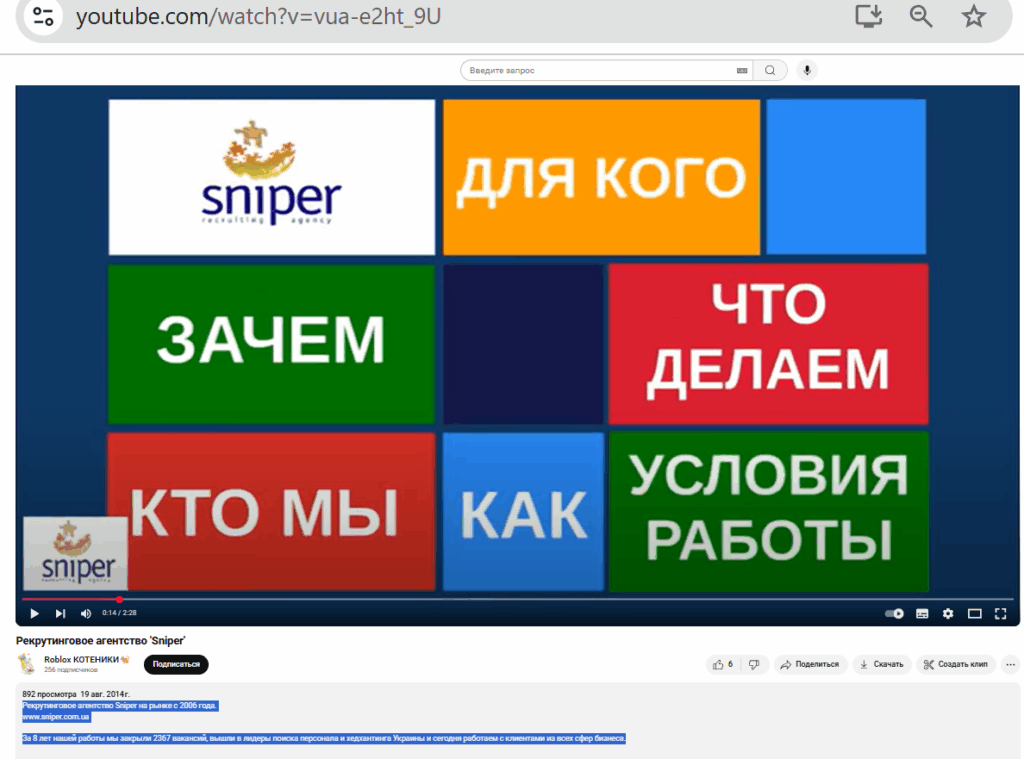
Task: Click the Скачать download button
Action: (x=882, y=664)
